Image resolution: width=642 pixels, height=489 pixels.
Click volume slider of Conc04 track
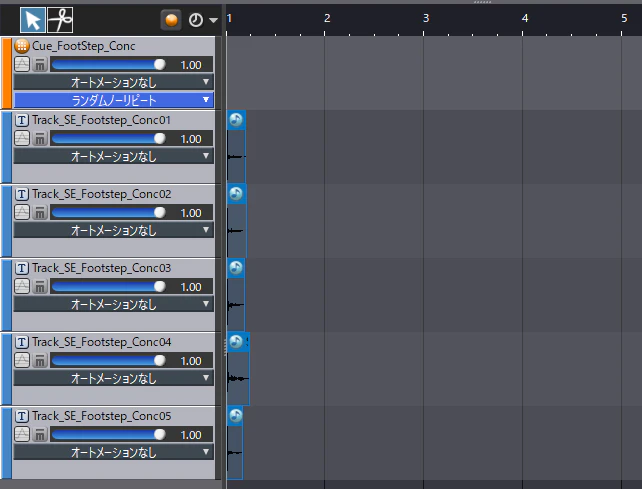click(109, 361)
